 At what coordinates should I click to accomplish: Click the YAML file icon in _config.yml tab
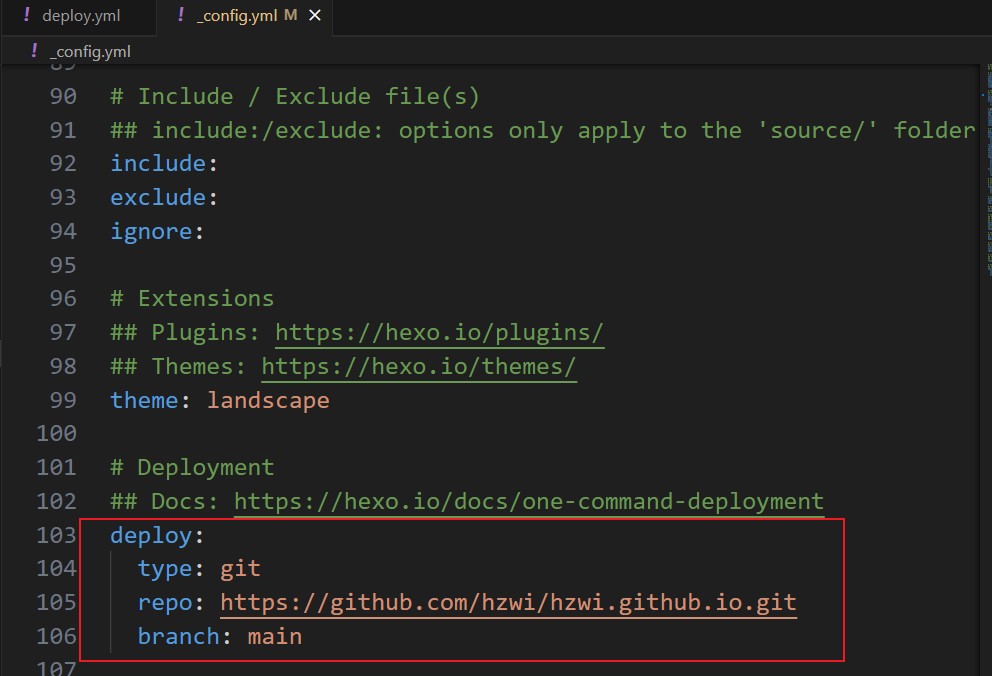click(x=181, y=15)
